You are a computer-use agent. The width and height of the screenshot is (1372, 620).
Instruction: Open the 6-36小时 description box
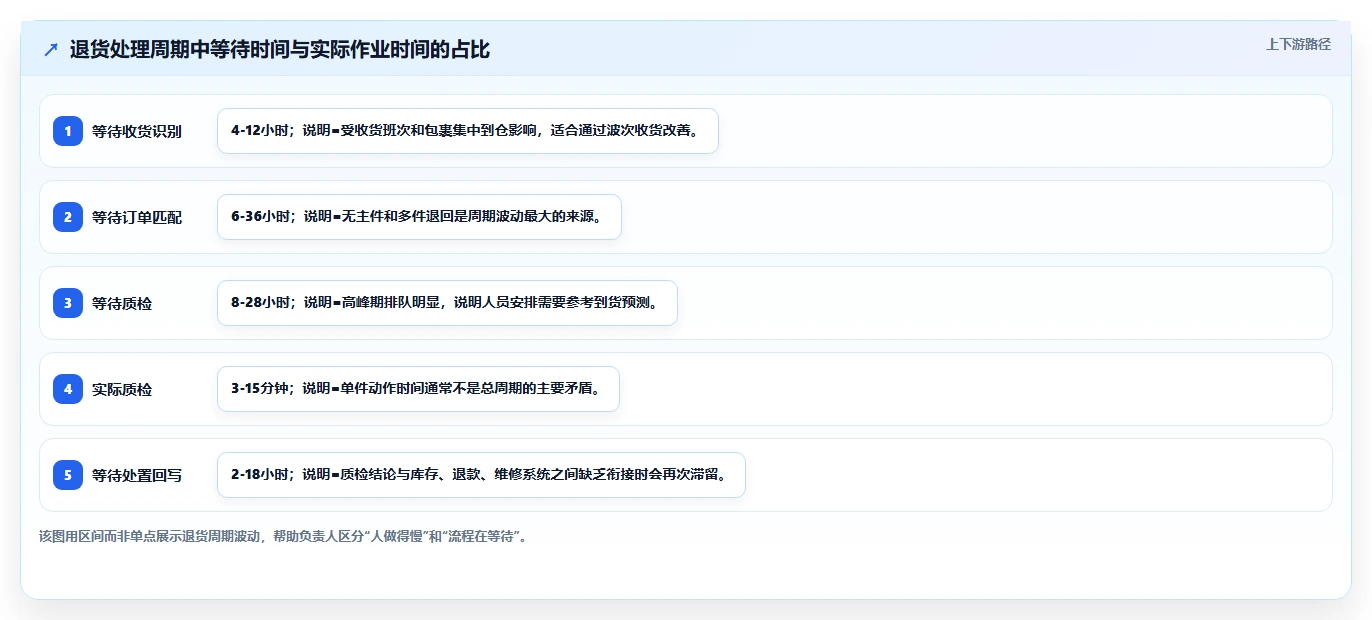(419, 217)
